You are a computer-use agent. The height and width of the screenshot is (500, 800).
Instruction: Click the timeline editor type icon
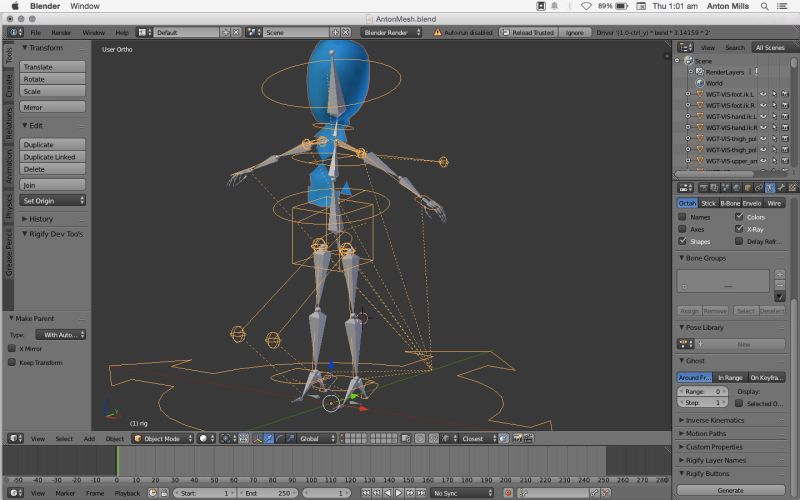pyautogui.click(x=16, y=493)
